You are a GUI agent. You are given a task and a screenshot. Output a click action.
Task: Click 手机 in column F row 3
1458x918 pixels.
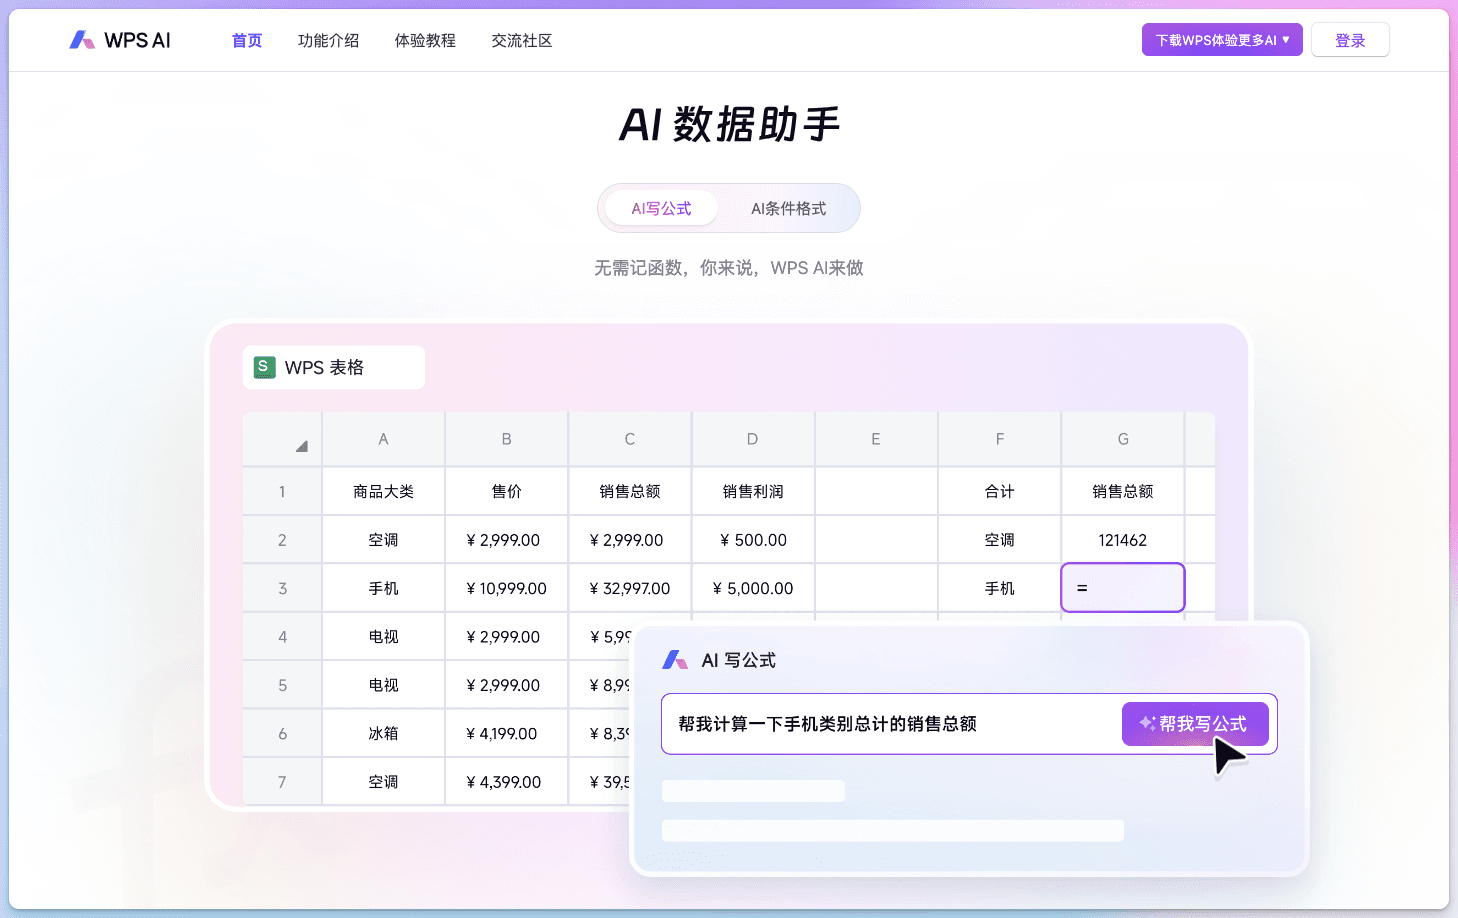pyautogui.click(x=999, y=588)
